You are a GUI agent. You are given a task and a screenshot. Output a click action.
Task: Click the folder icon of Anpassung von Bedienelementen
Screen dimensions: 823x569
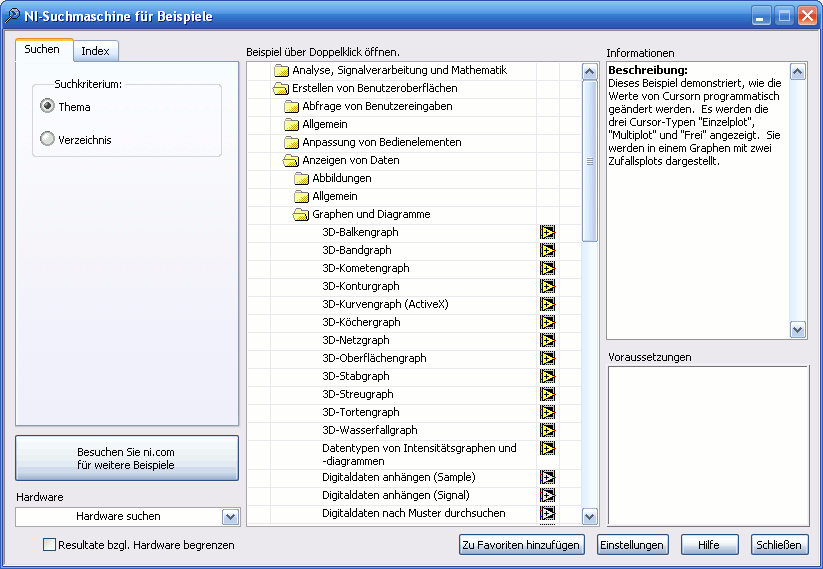tap(291, 142)
